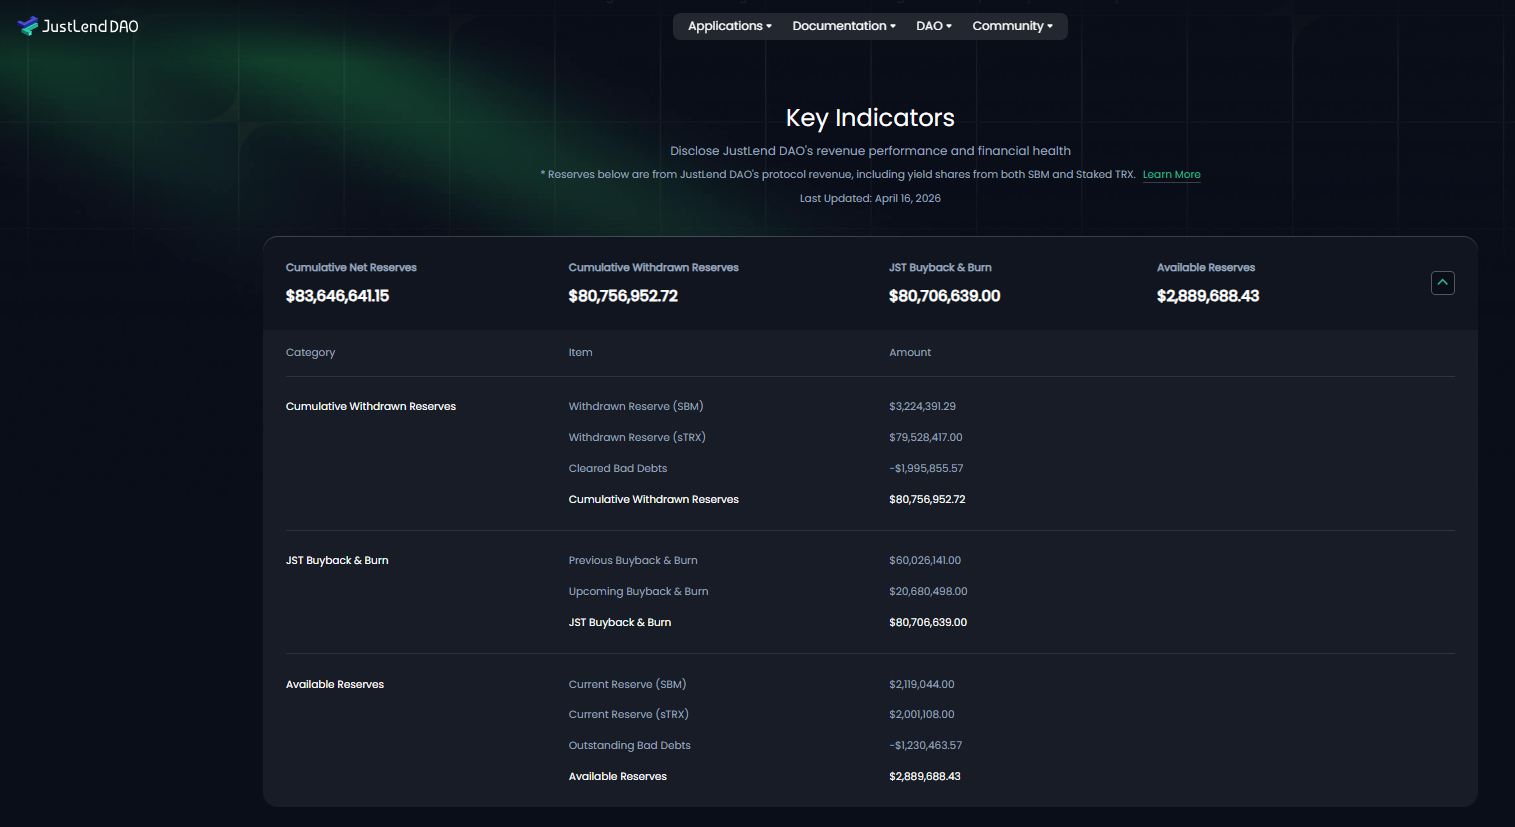Click the JustLend DAO logo icon

click(28, 26)
